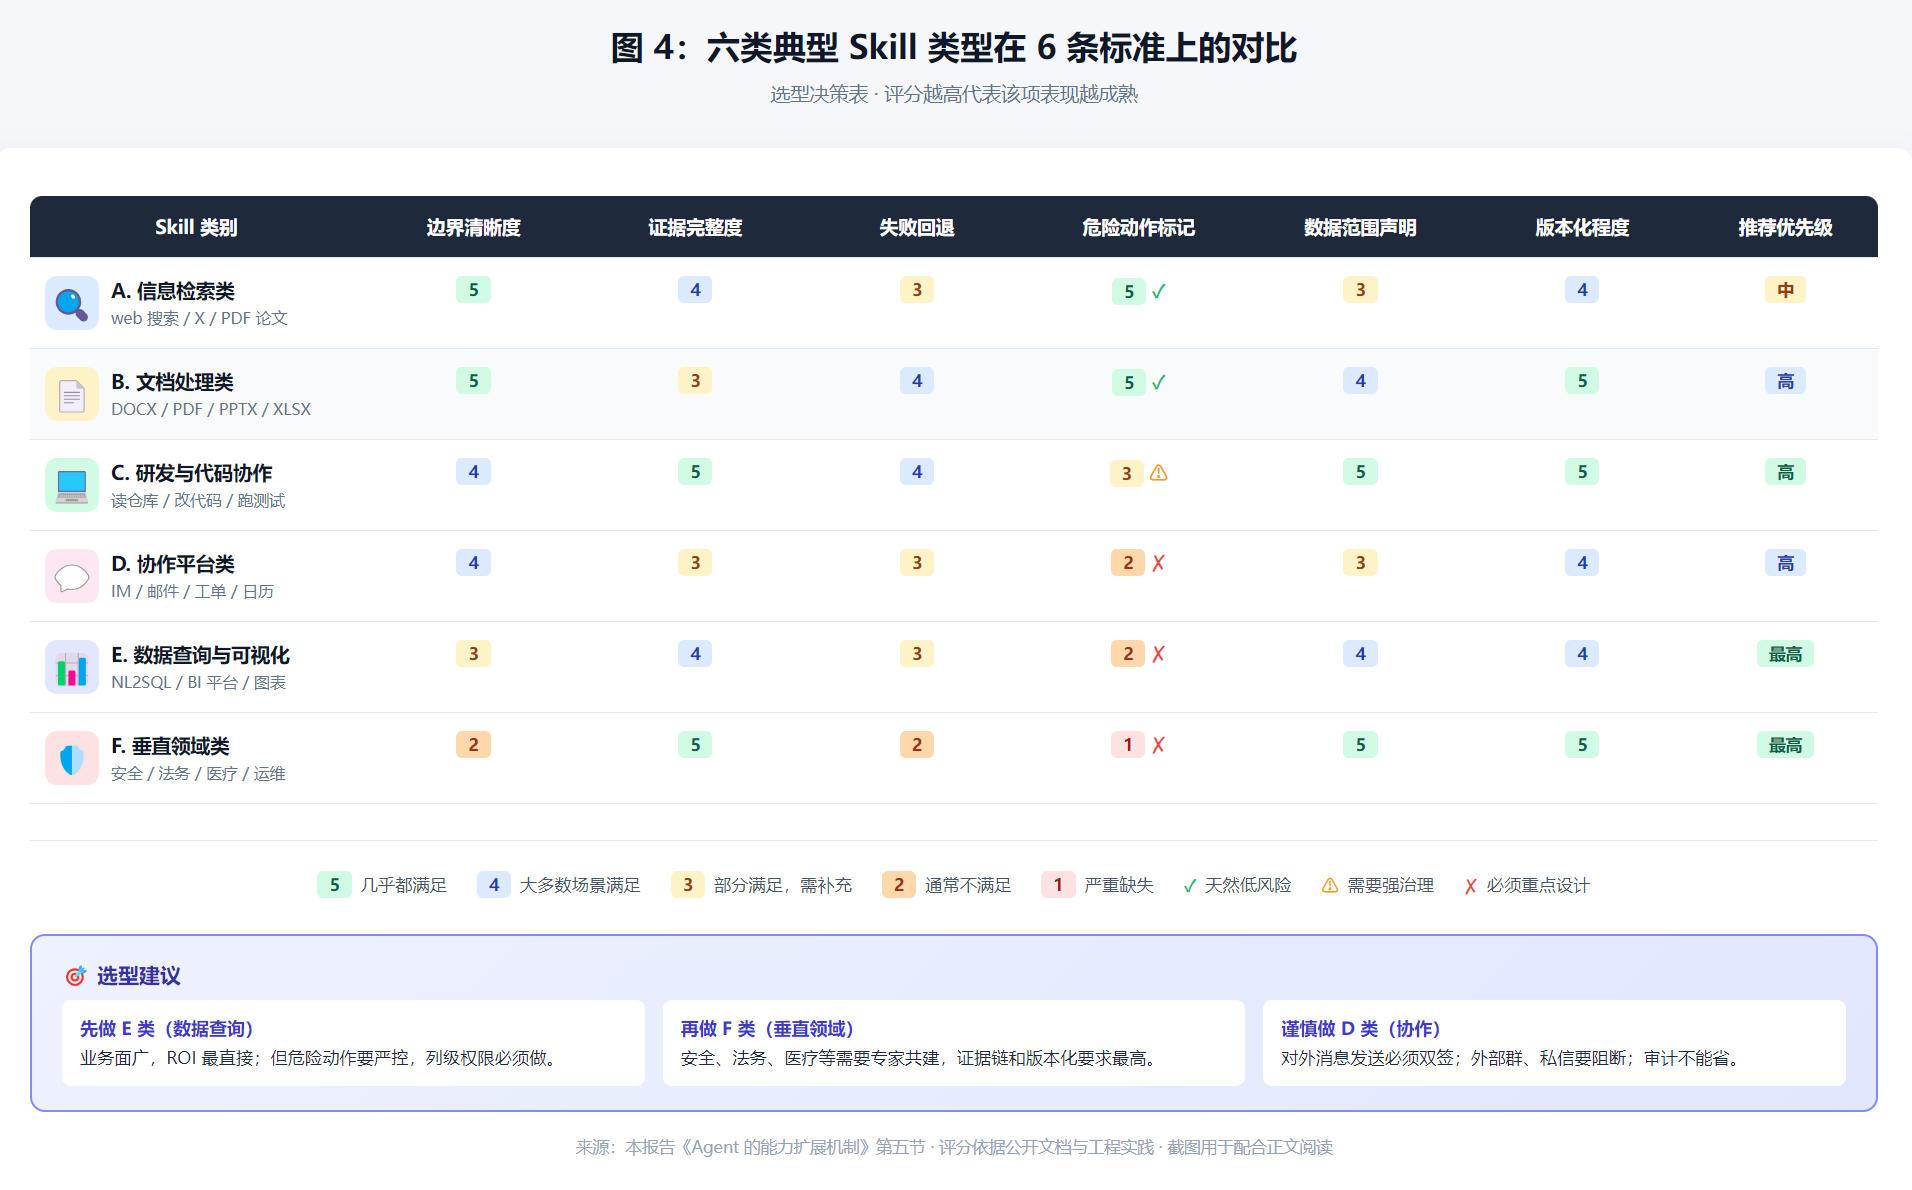Click the 边界清晰度 column header

[474, 227]
